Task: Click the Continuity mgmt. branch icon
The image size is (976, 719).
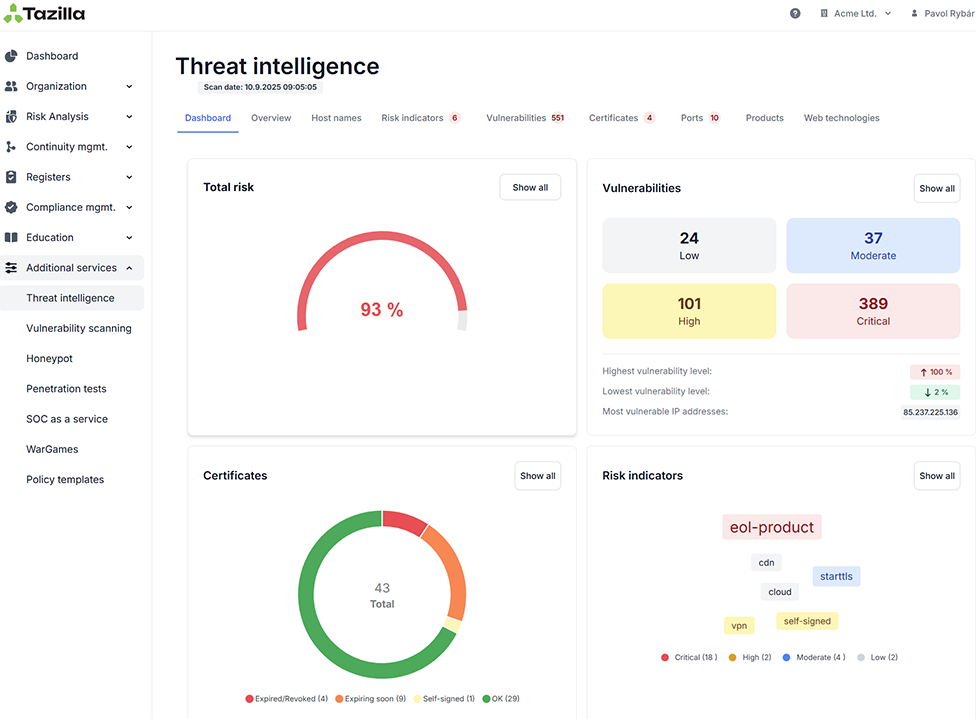Action: [x=11, y=147]
